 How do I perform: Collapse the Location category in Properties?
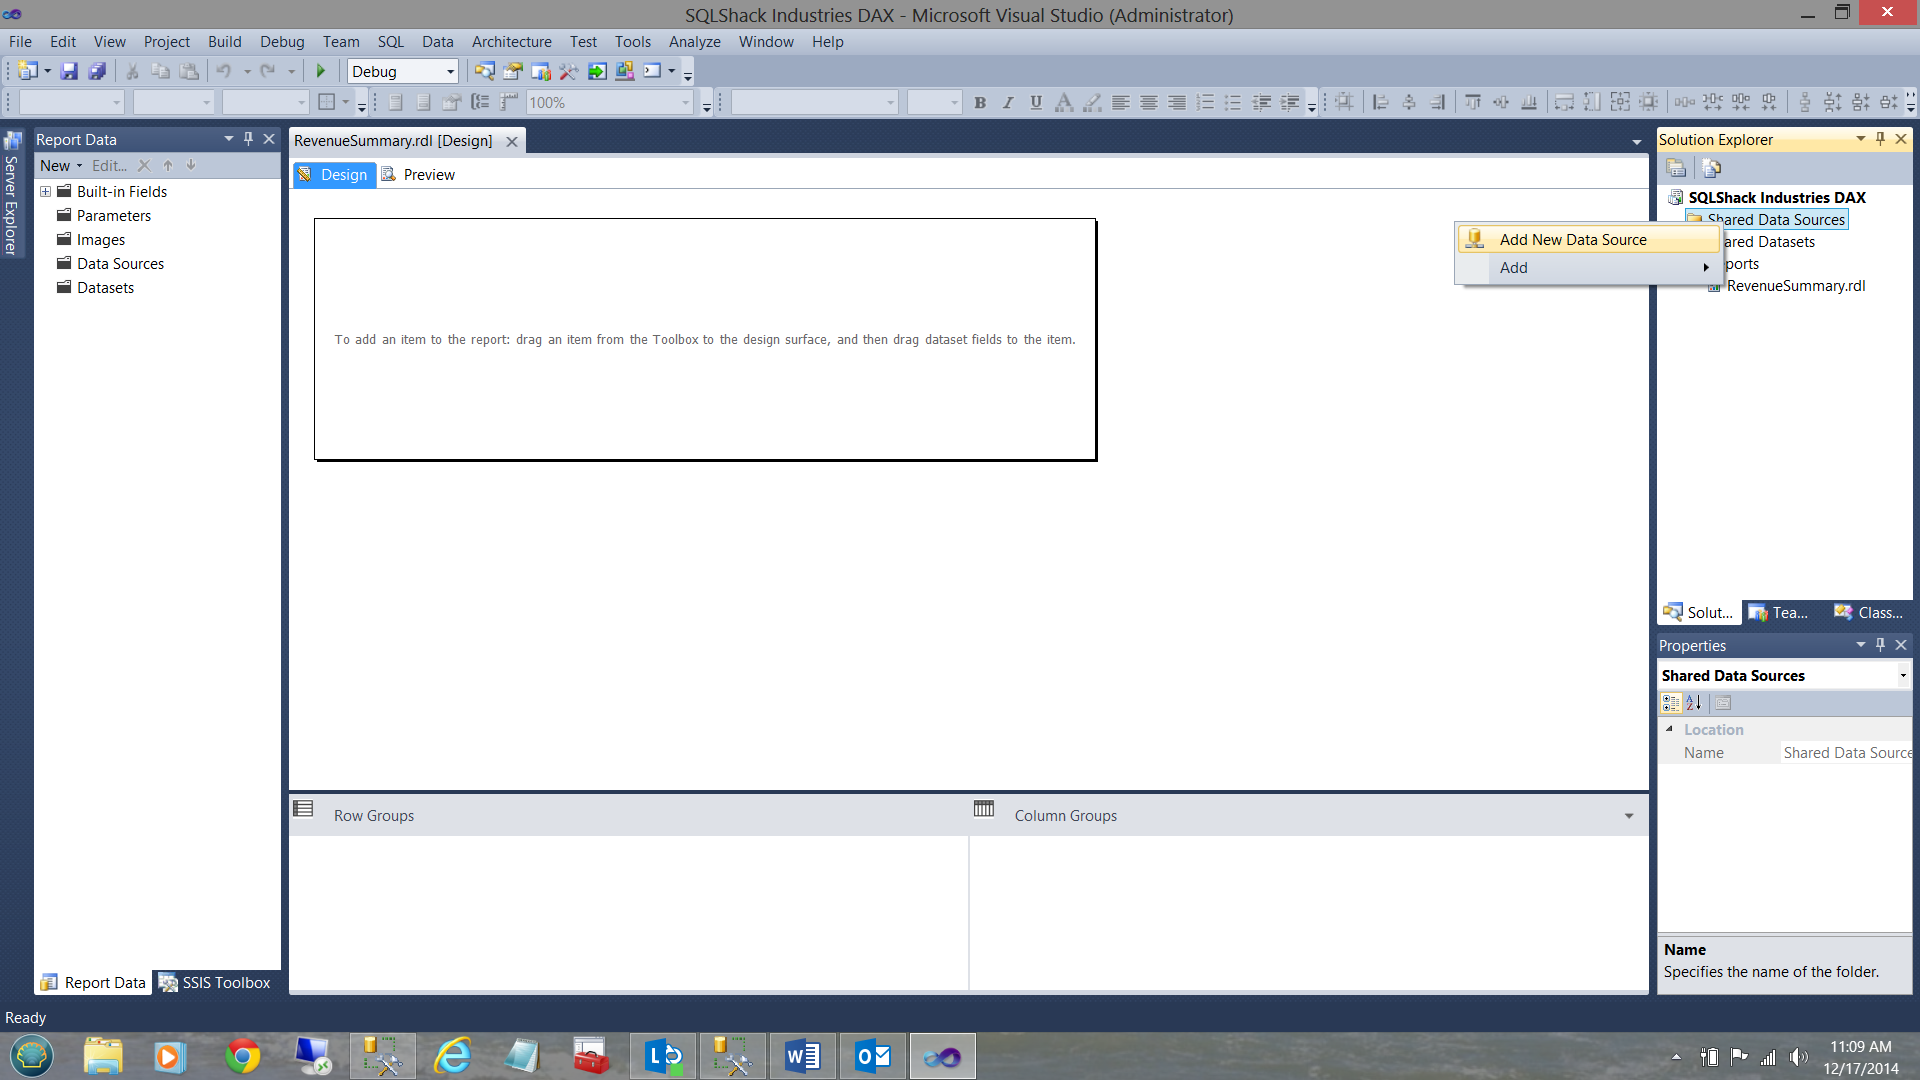pyautogui.click(x=1669, y=729)
